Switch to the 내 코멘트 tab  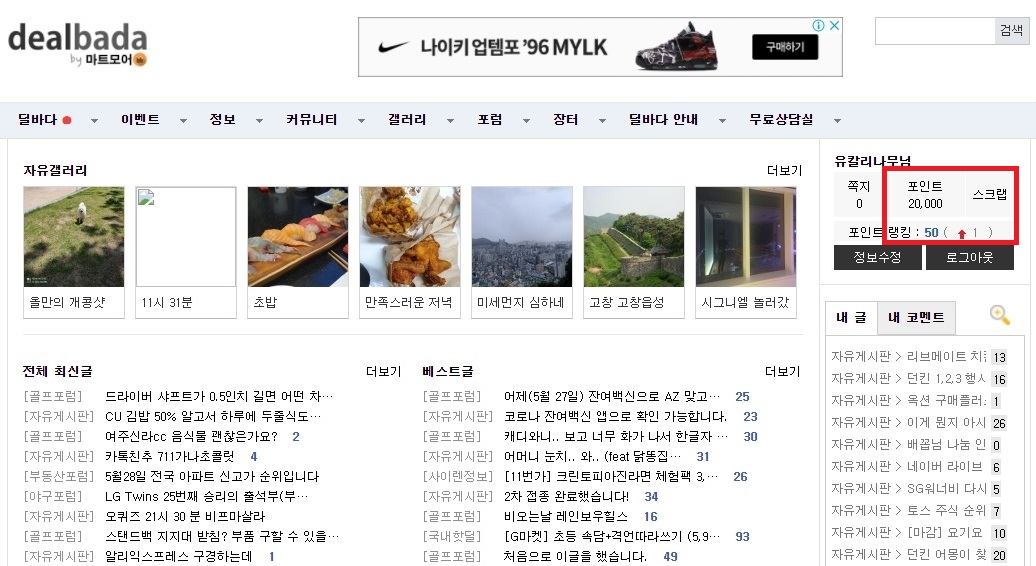click(917, 318)
